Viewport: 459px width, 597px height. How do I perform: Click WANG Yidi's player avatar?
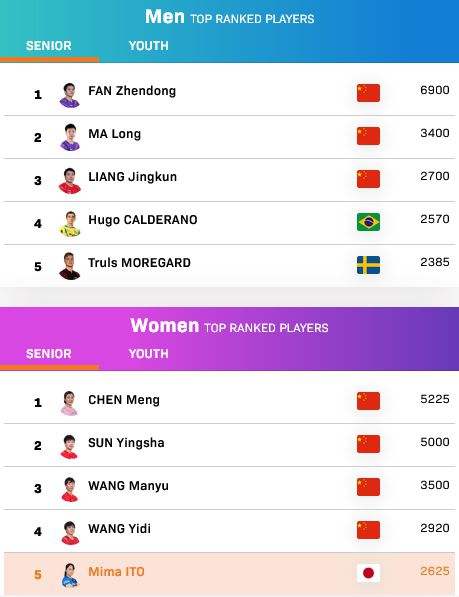[x=70, y=532]
